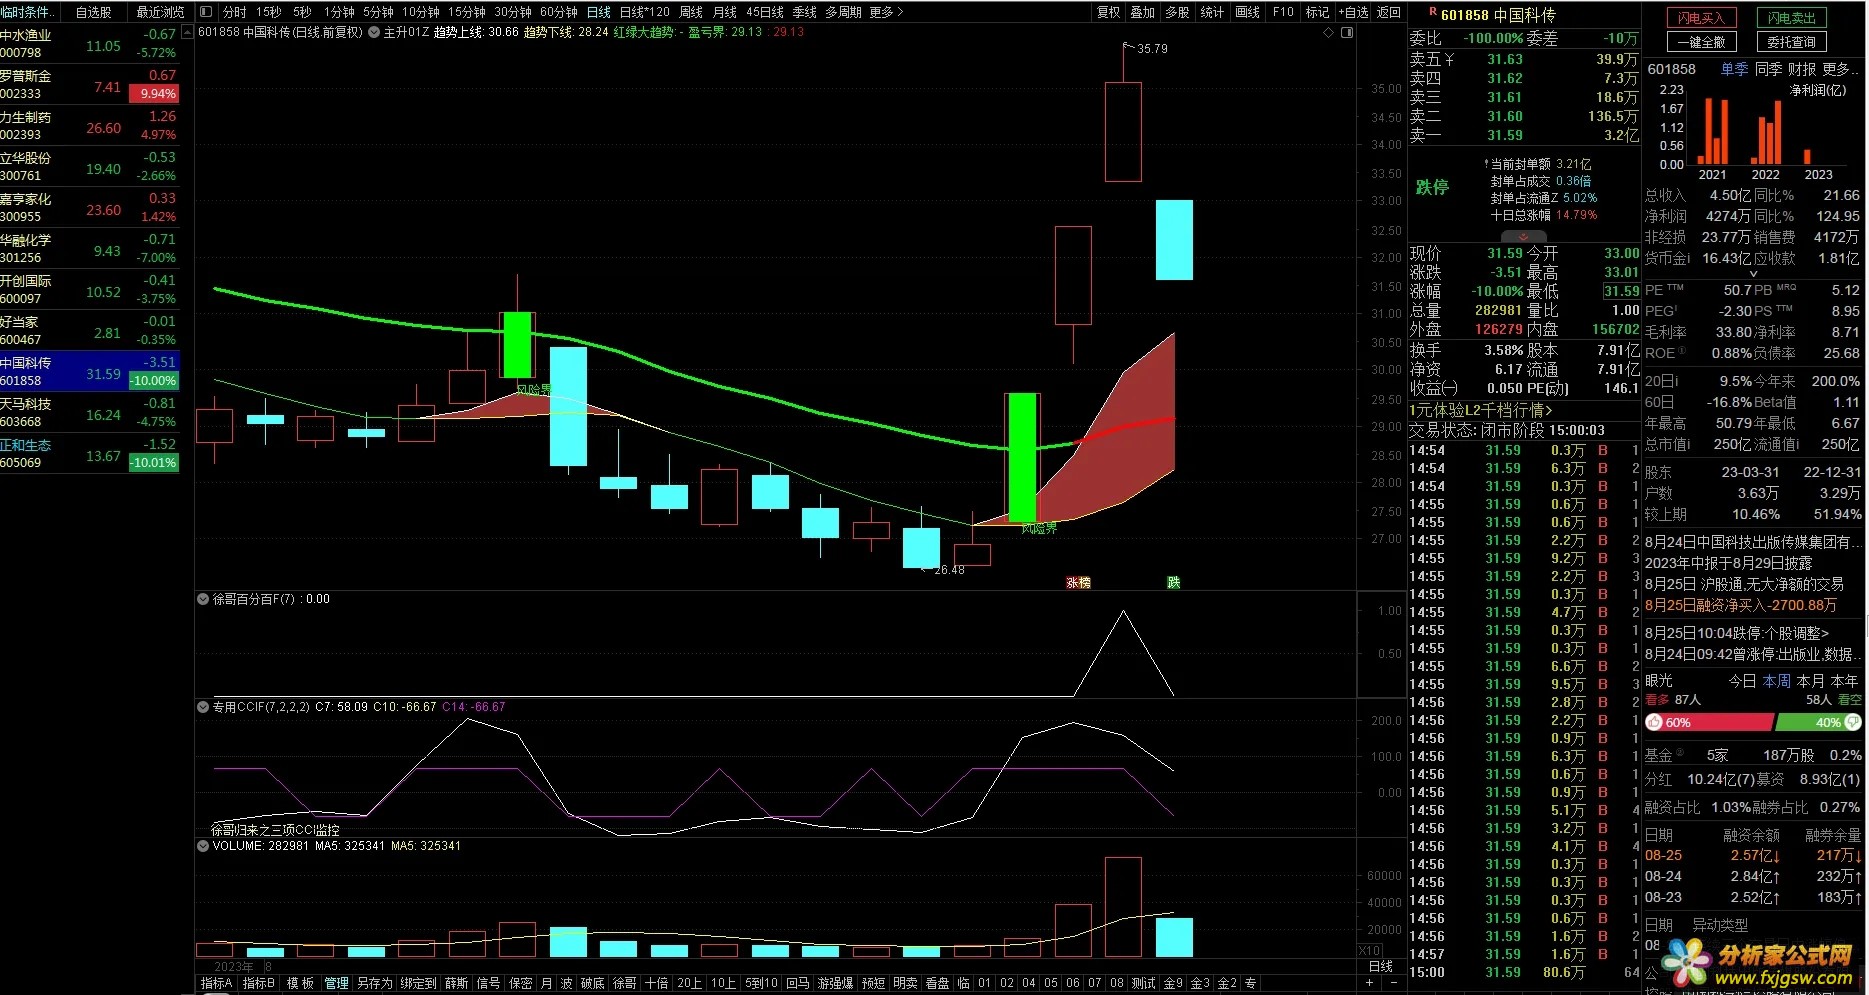Click the 闪电买入 quick buy button
1869x995 pixels.
[x=1701, y=18]
